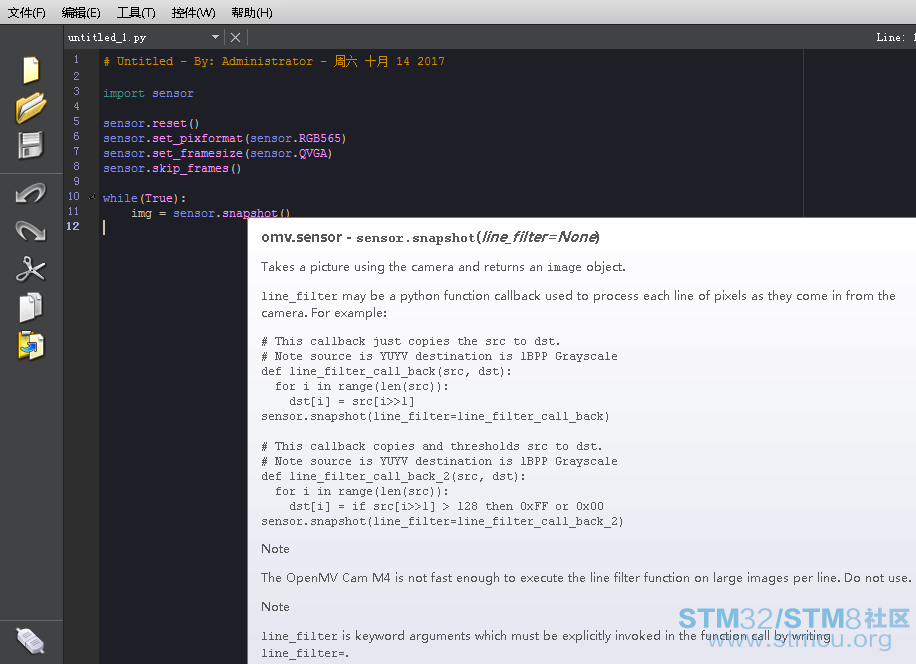This screenshot has width=916, height=664.
Task: Open the 编辑(E) menu
Action: click(81, 13)
